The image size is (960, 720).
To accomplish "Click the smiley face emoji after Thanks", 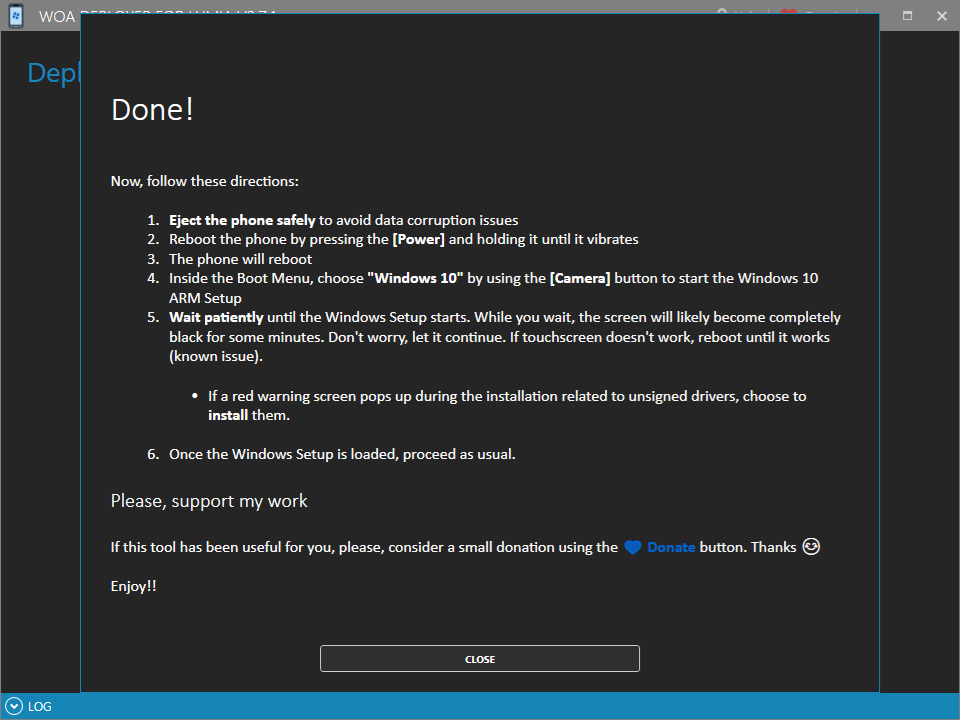I will (x=811, y=546).
